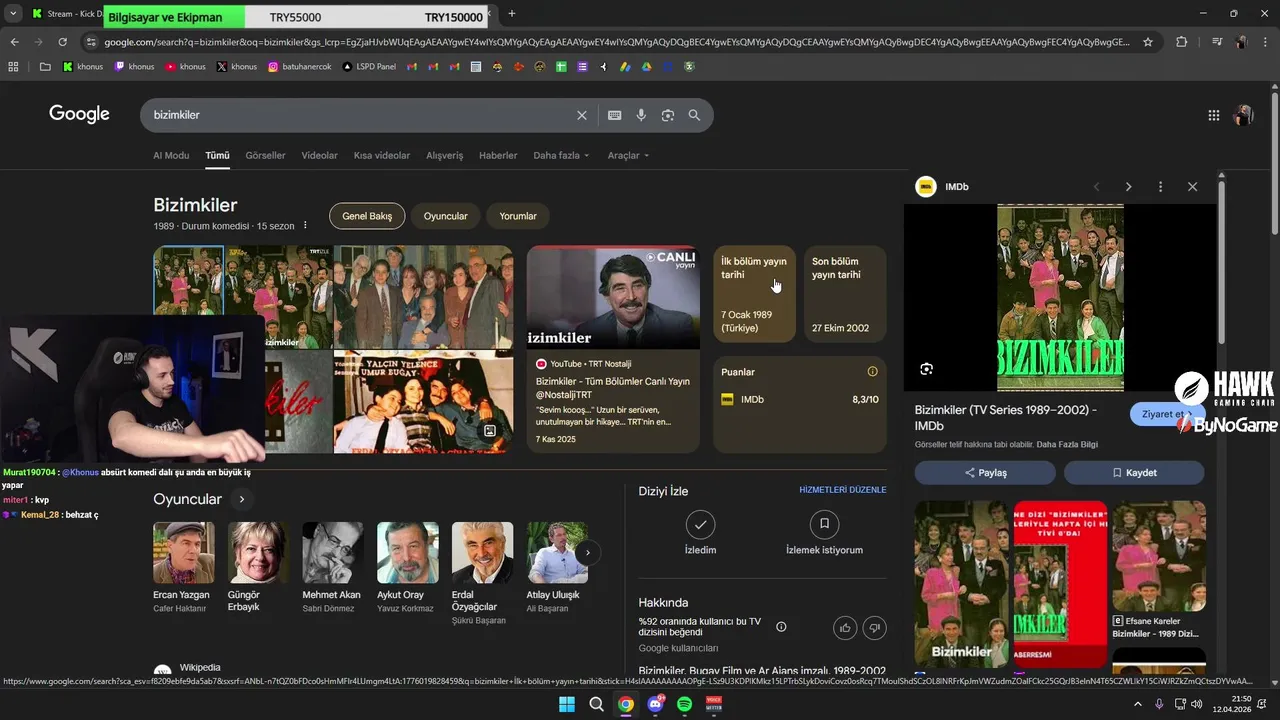Reload the current Google page
This screenshot has height=720, width=1280.
(62, 42)
